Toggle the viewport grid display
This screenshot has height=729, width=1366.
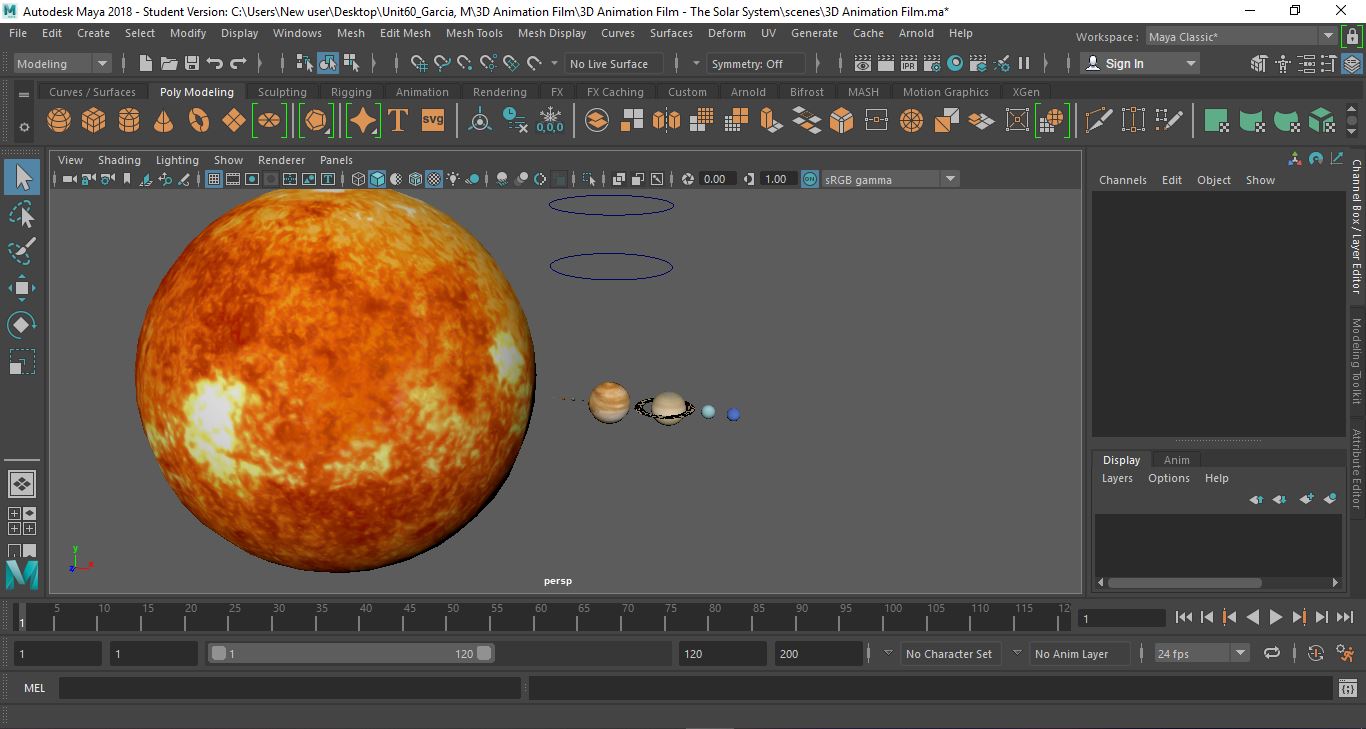[214, 179]
